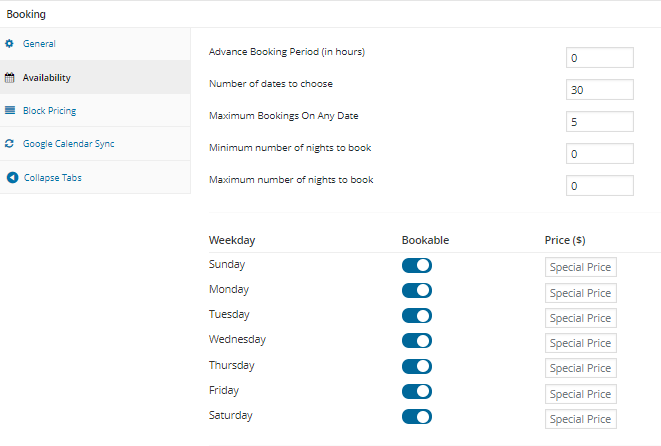Click the General tab gear icon
This screenshot has width=661, height=446.
coord(10,44)
